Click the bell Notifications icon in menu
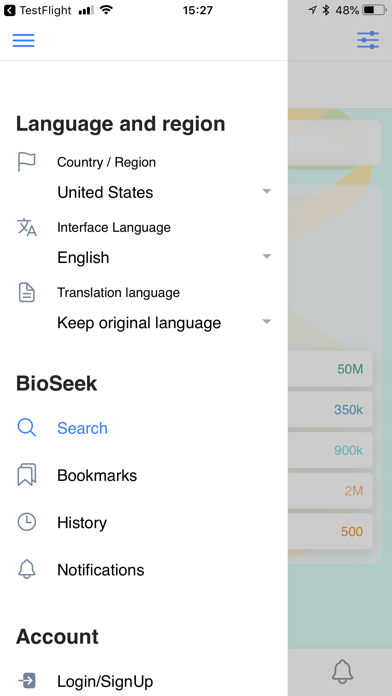 27,569
